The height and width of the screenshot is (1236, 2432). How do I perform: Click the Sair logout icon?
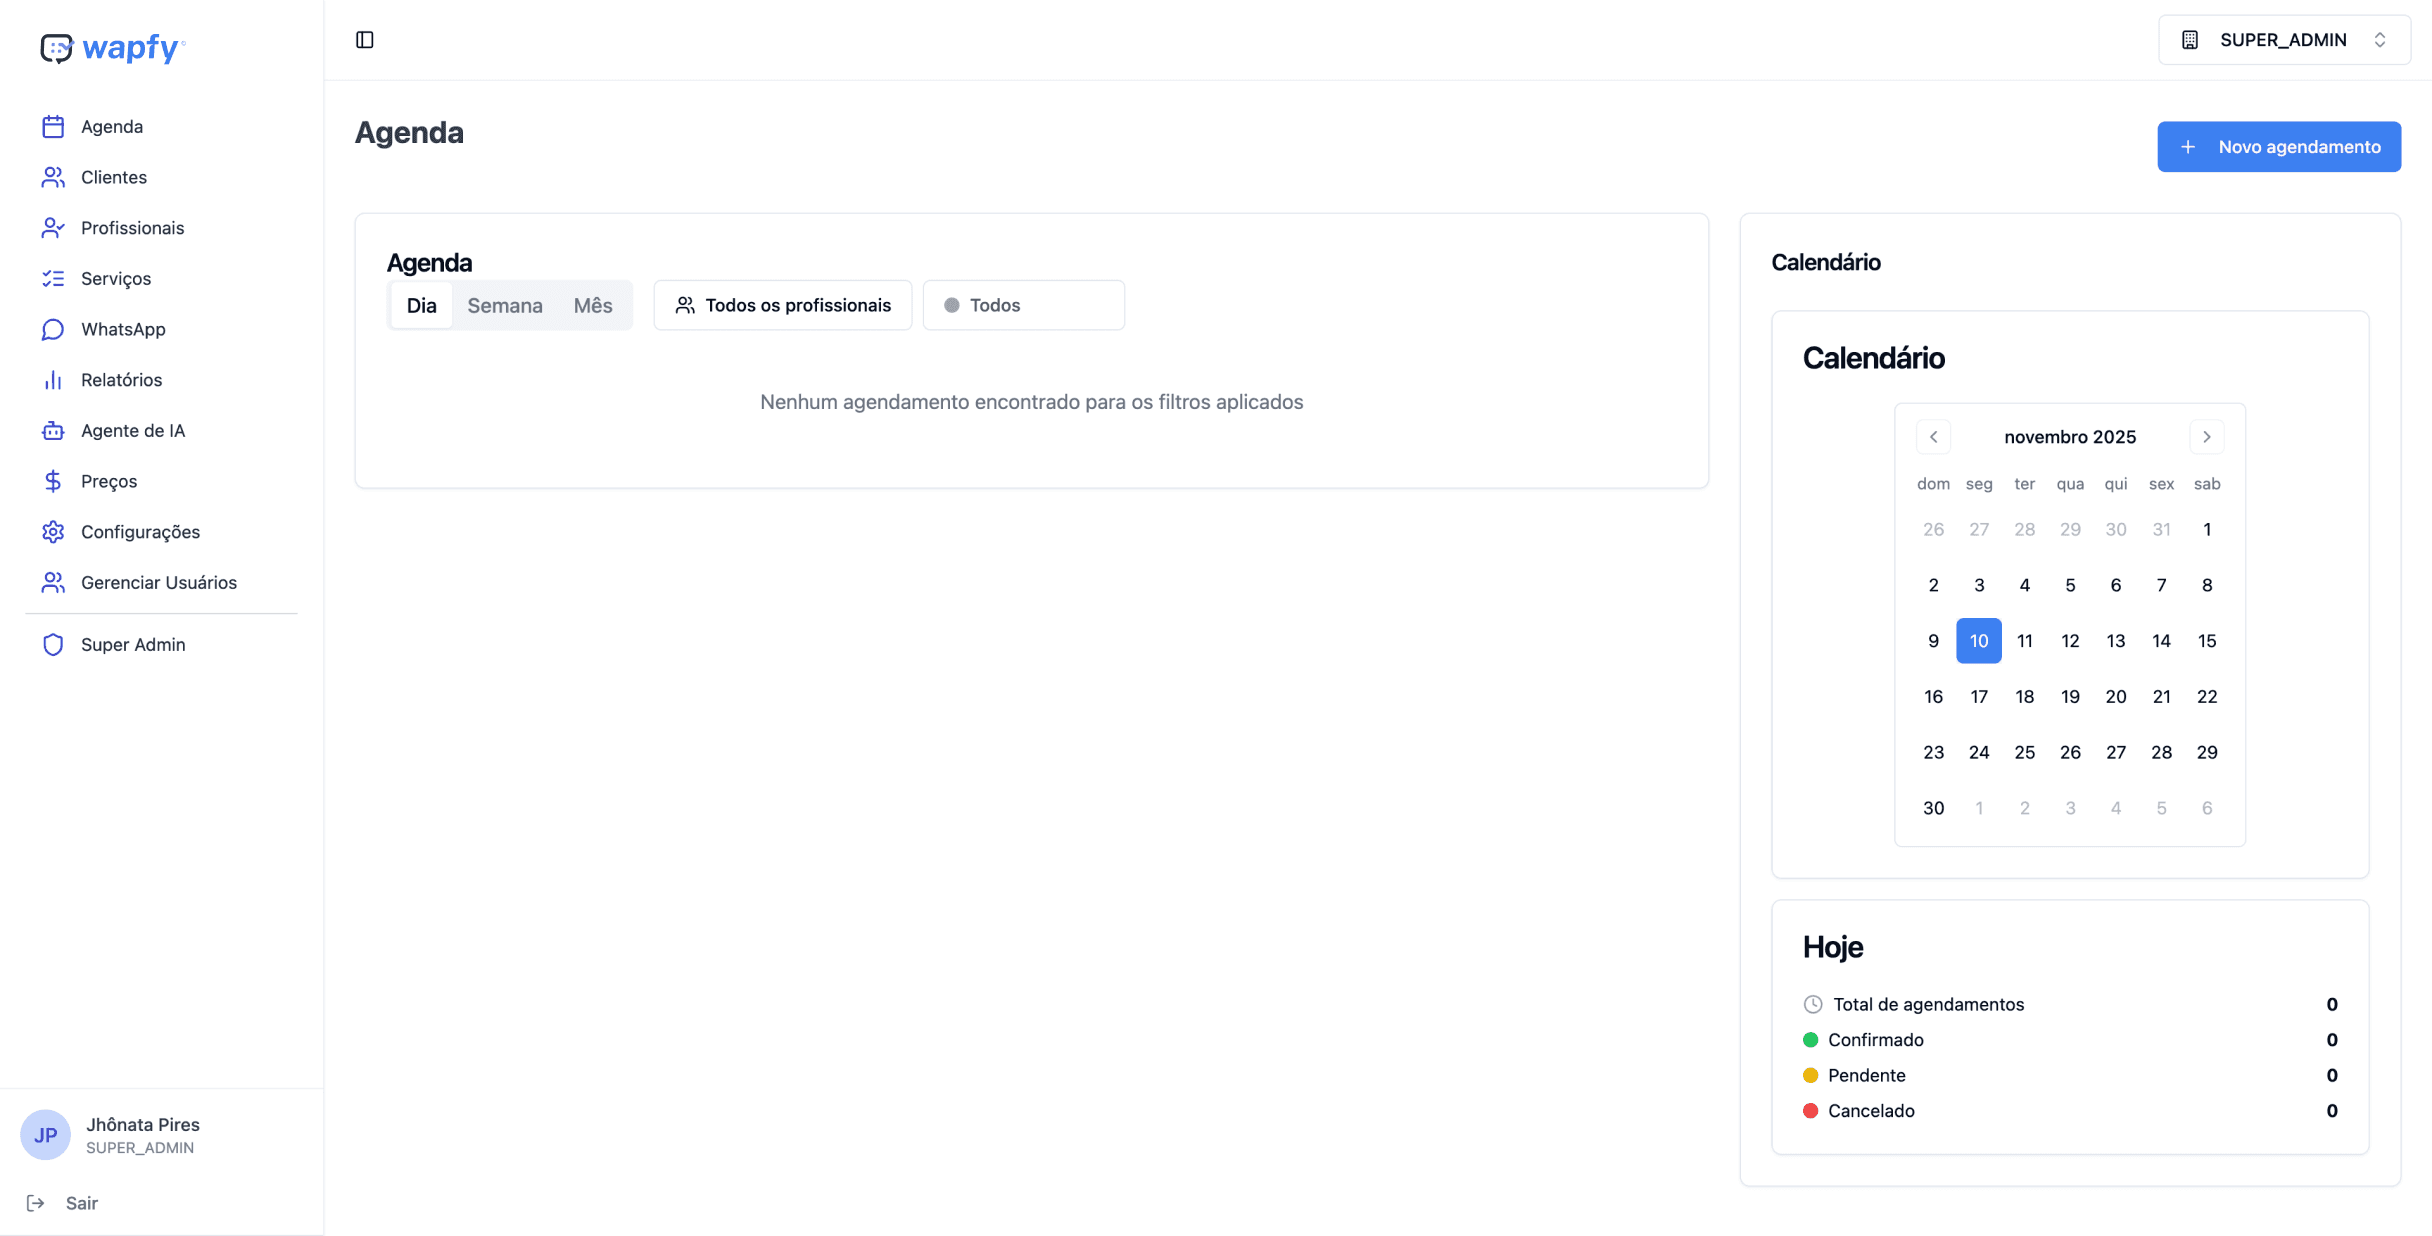pyautogui.click(x=36, y=1203)
